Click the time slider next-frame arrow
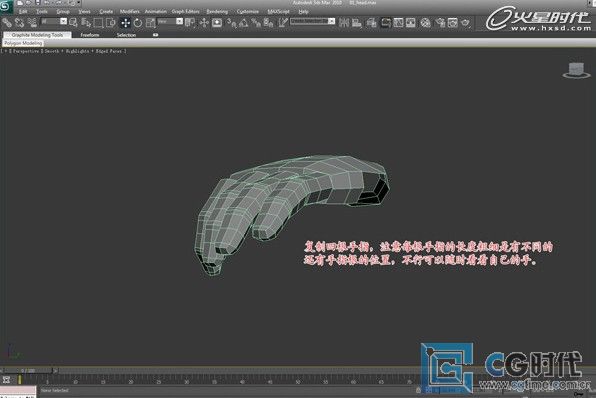 pos(55,370)
